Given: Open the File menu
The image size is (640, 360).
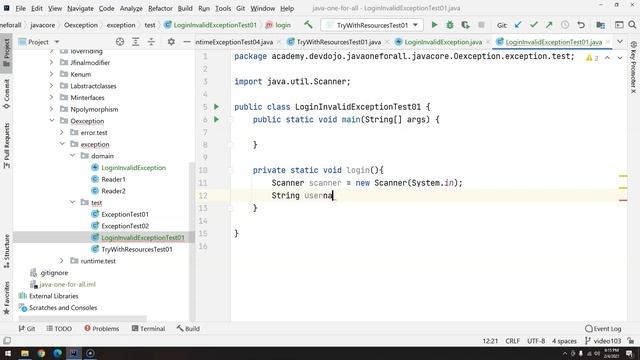Looking at the screenshot, I should (20, 8).
